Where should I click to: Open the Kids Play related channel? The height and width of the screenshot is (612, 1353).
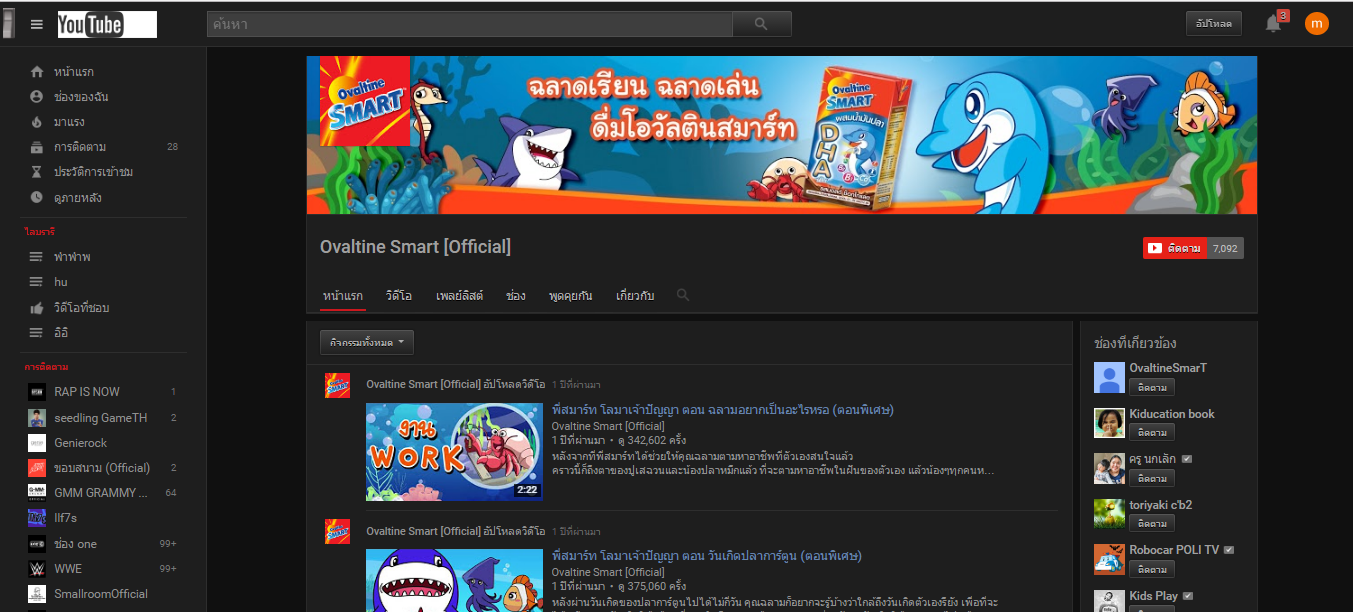(1153, 596)
